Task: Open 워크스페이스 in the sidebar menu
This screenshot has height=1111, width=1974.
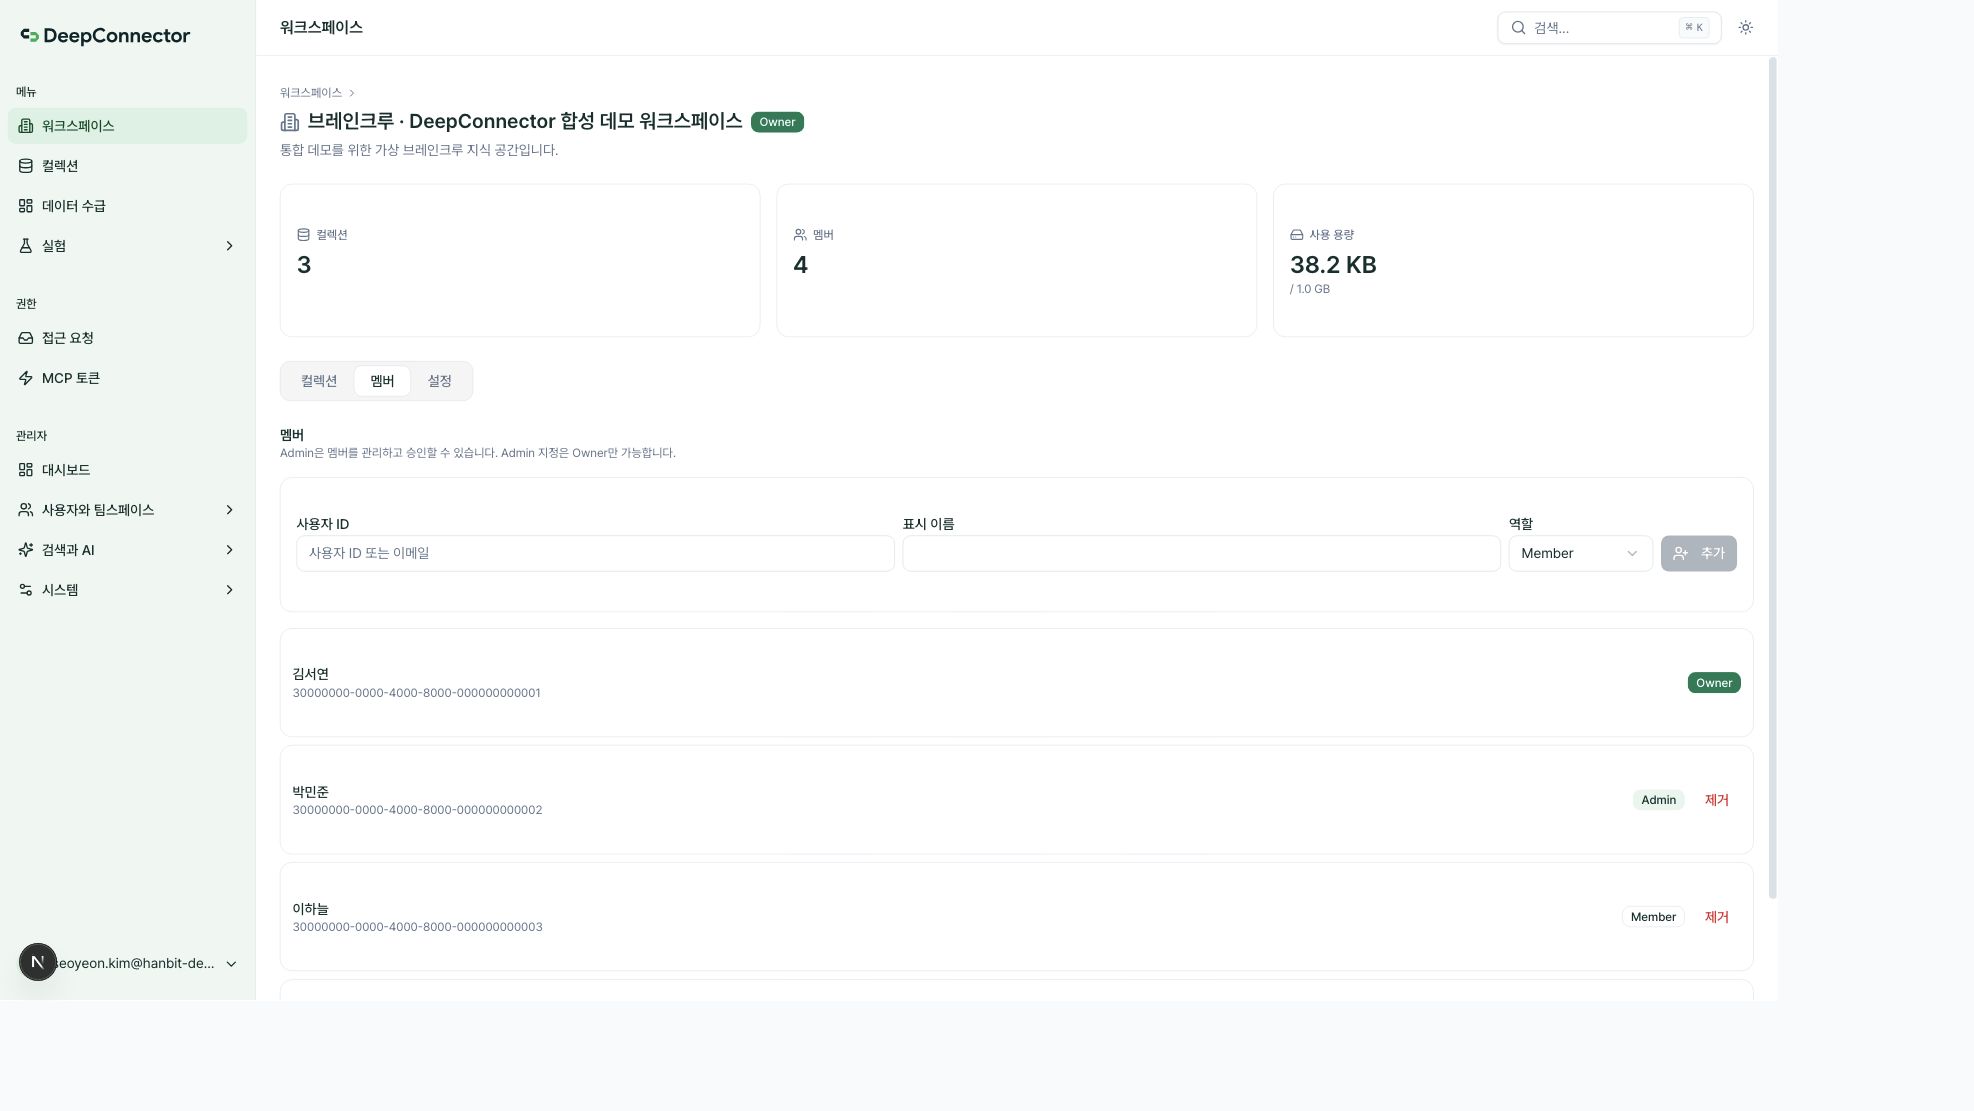Action: point(127,126)
